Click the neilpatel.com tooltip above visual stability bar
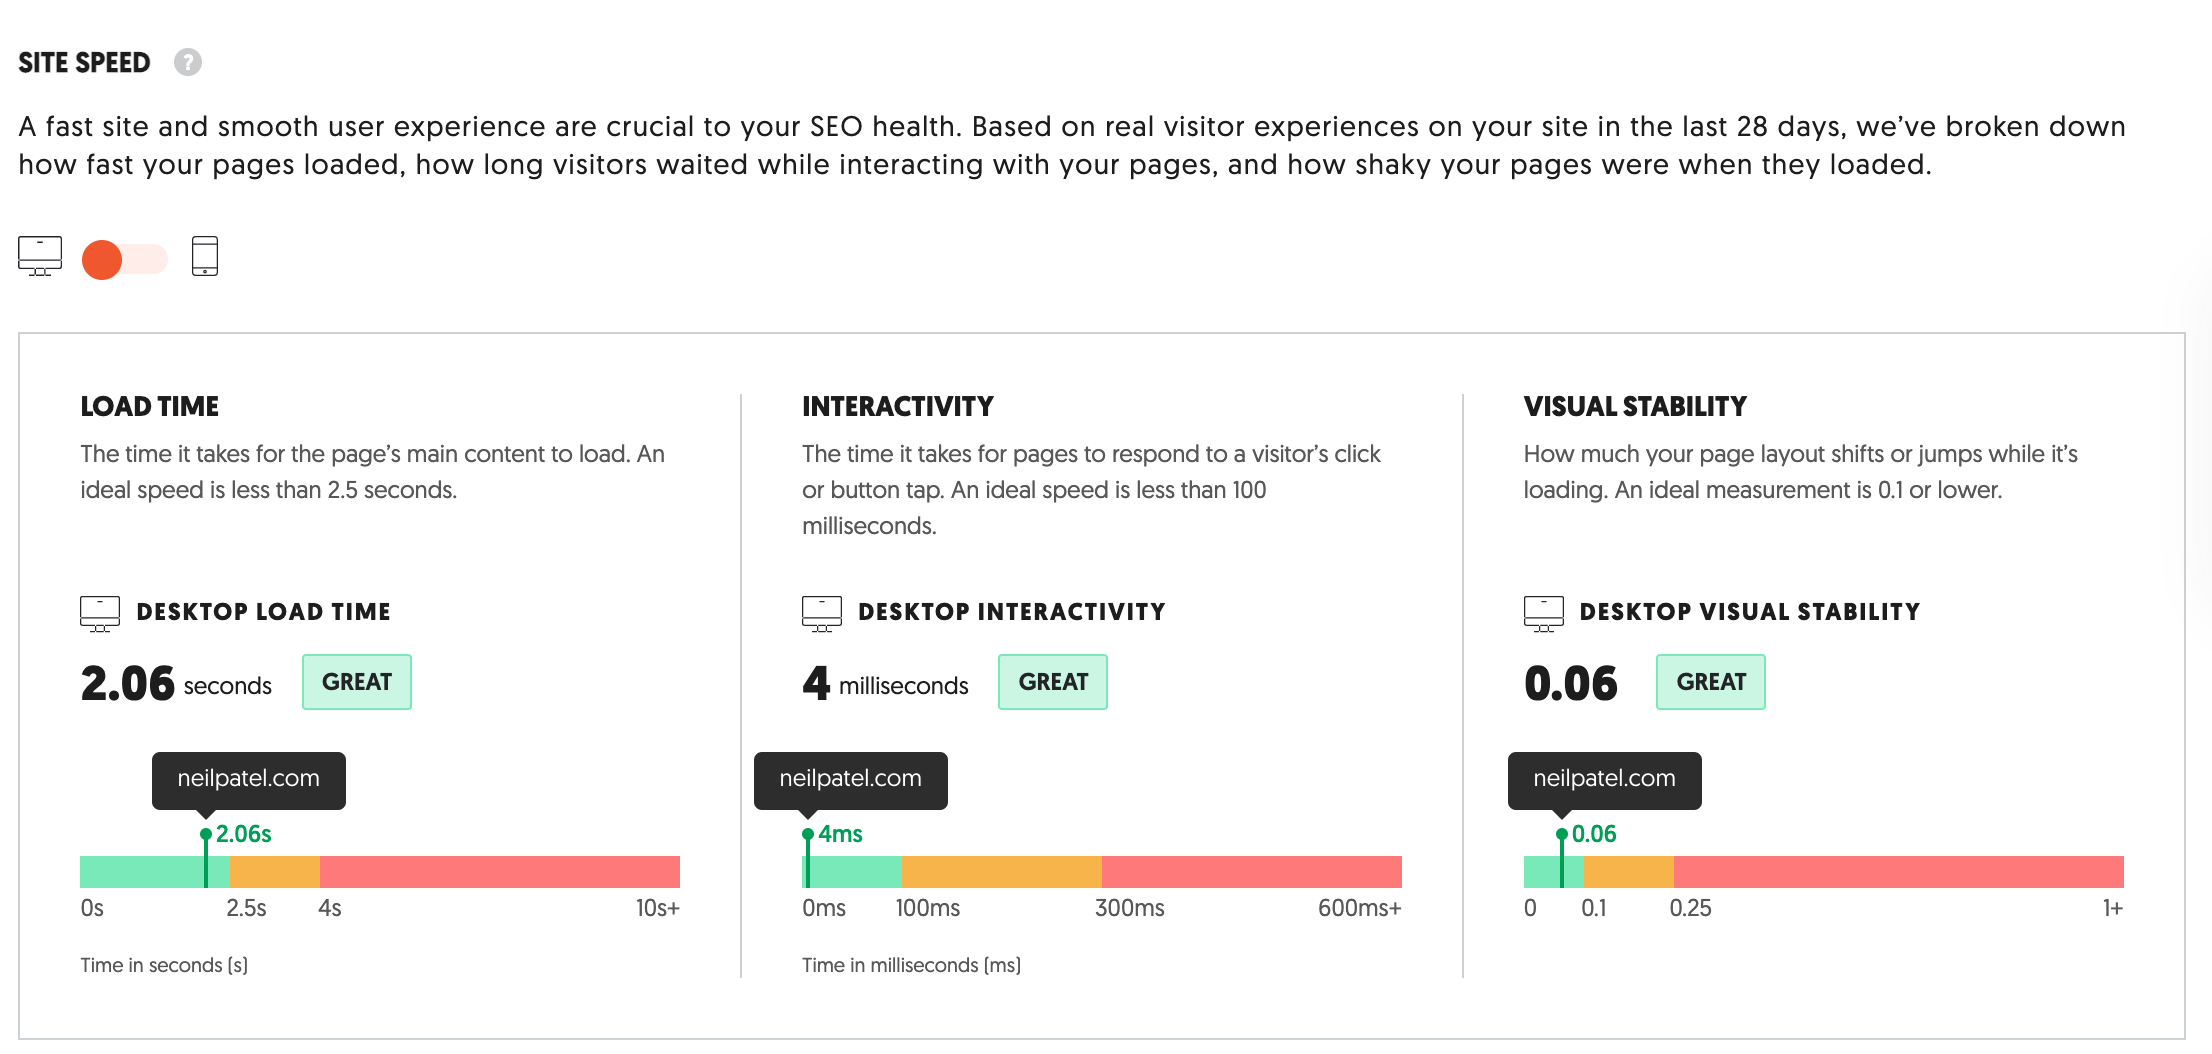The image size is (2212, 1054). coord(1605,779)
